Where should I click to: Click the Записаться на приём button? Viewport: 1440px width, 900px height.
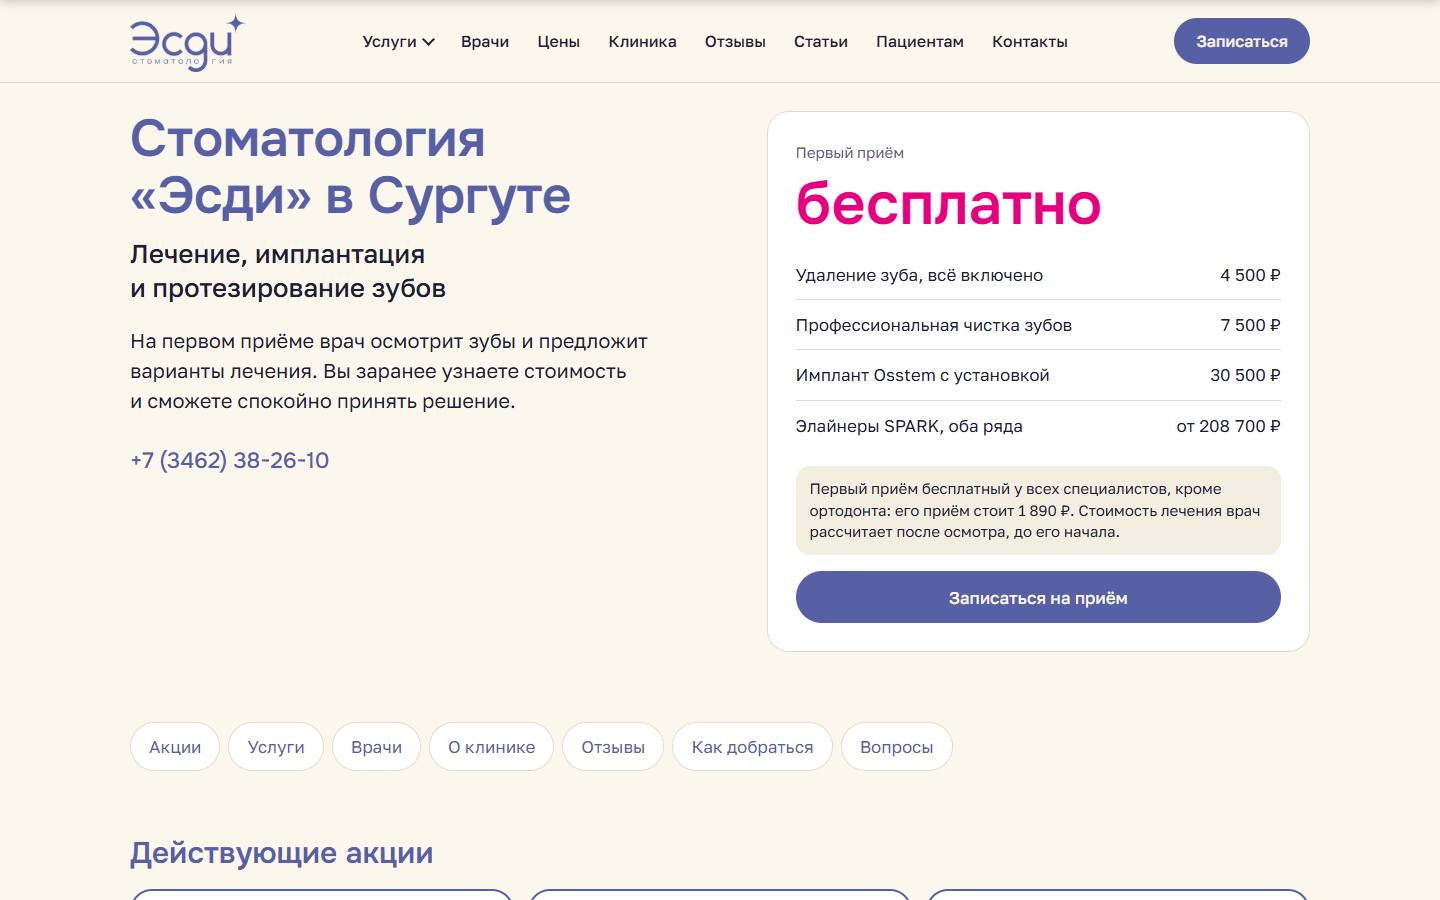click(1038, 597)
